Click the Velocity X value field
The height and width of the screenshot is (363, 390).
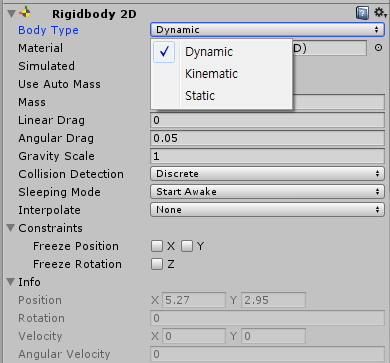pos(194,336)
